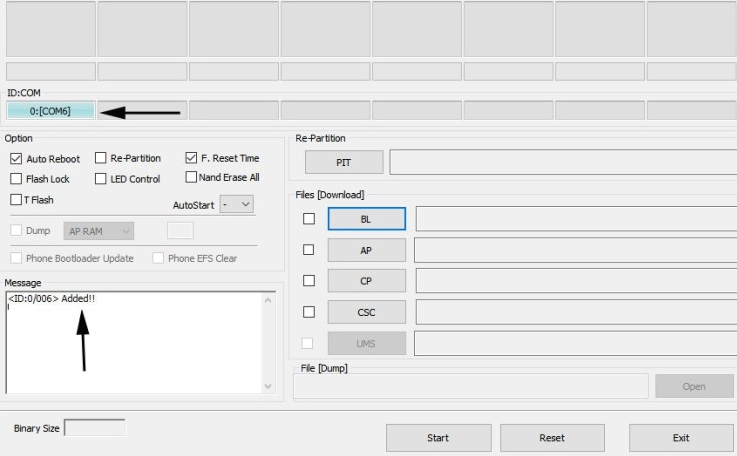
Task: Click the Exit button
Action: (x=681, y=438)
